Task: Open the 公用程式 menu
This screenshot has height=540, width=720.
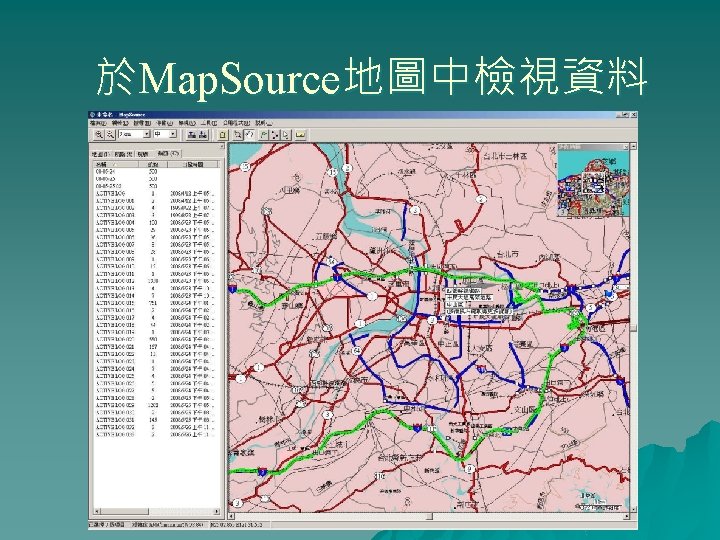Action: click(x=236, y=123)
